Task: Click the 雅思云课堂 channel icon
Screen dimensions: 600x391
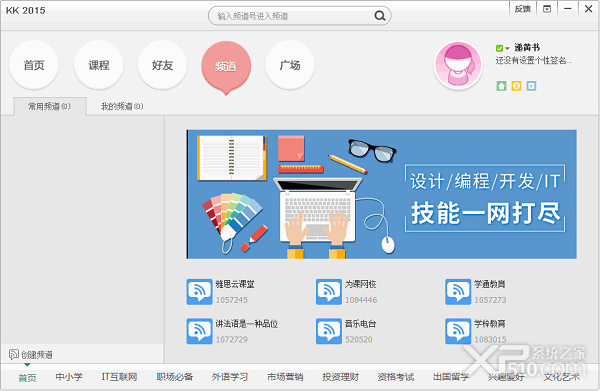Action: (x=199, y=292)
